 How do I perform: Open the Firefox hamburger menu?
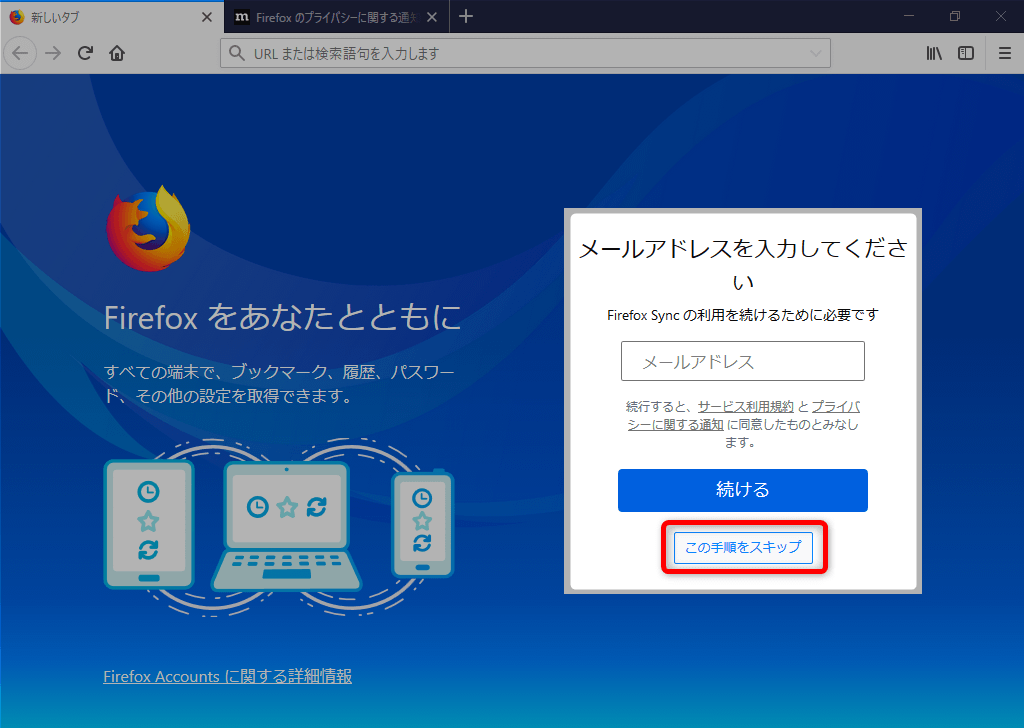tap(1004, 53)
